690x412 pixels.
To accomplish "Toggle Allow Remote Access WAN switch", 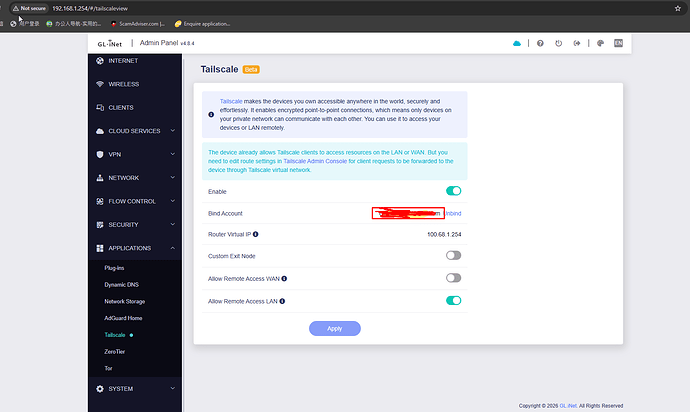I will 453,278.
